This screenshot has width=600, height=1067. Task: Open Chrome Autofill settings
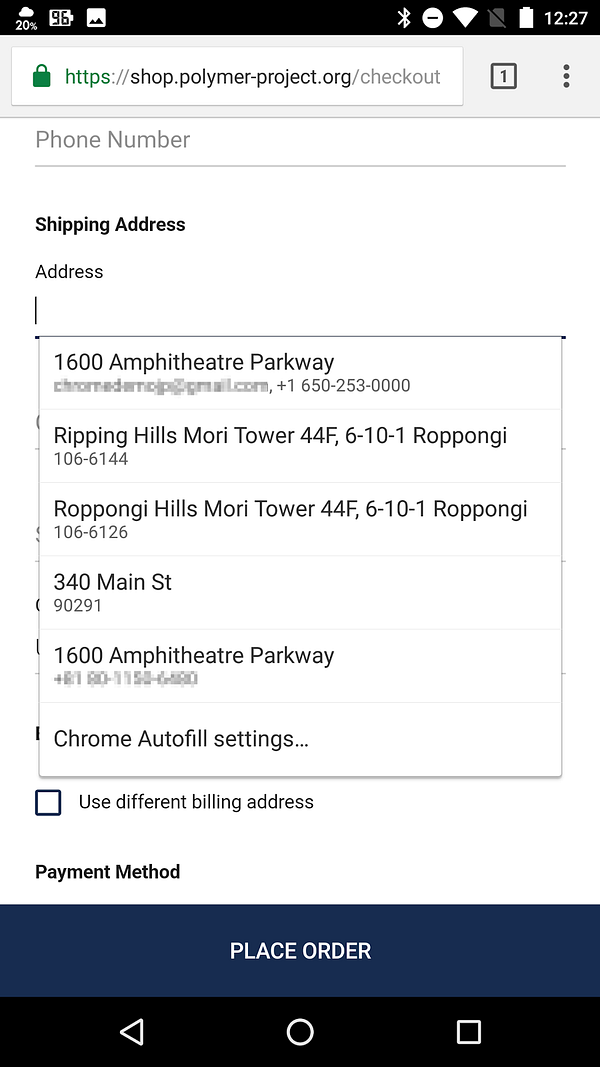[300, 738]
